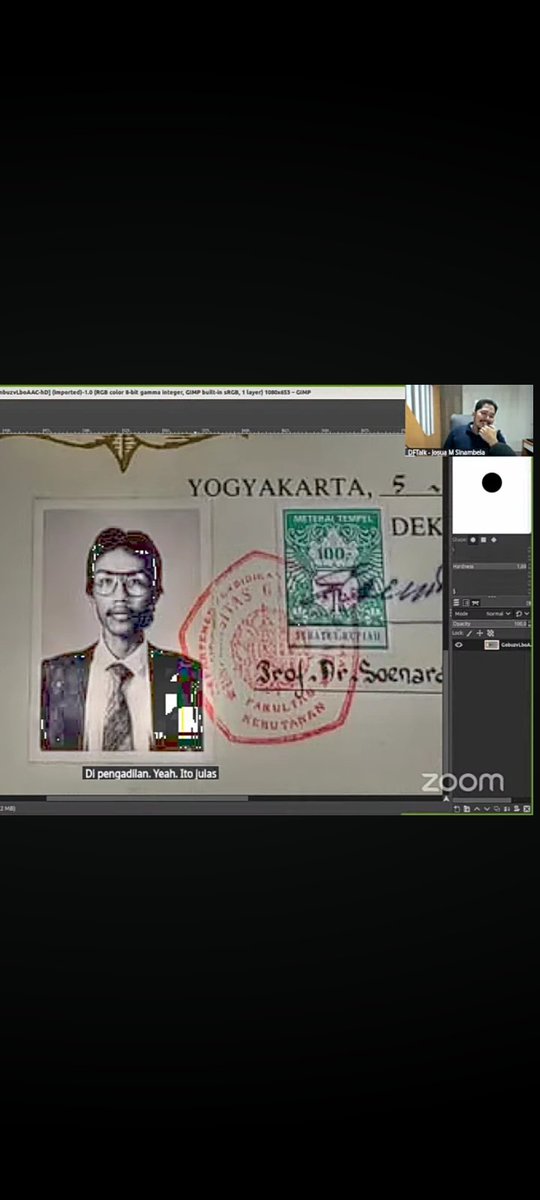Toggle lock alpha channel
The width and height of the screenshot is (540, 1200).
[x=490, y=633]
